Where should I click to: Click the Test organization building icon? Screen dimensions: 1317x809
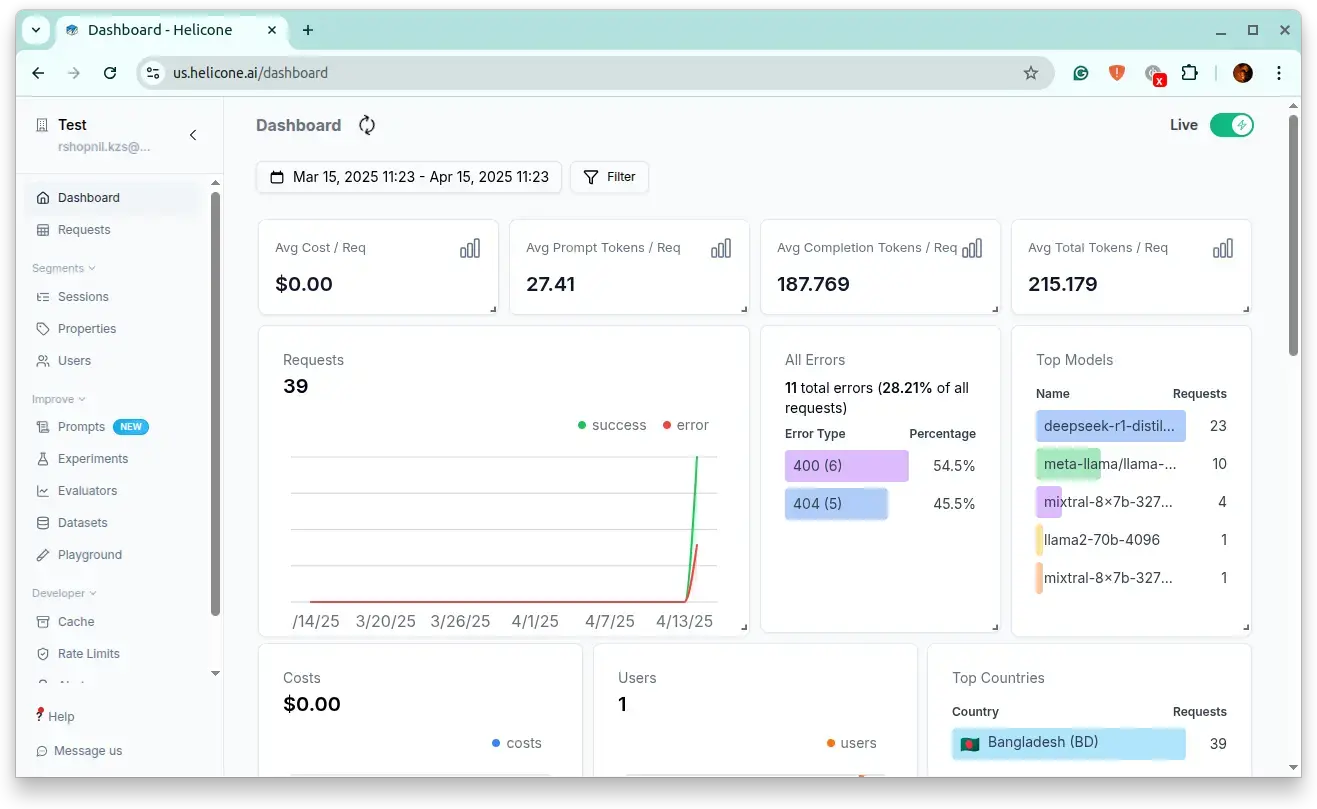42,125
